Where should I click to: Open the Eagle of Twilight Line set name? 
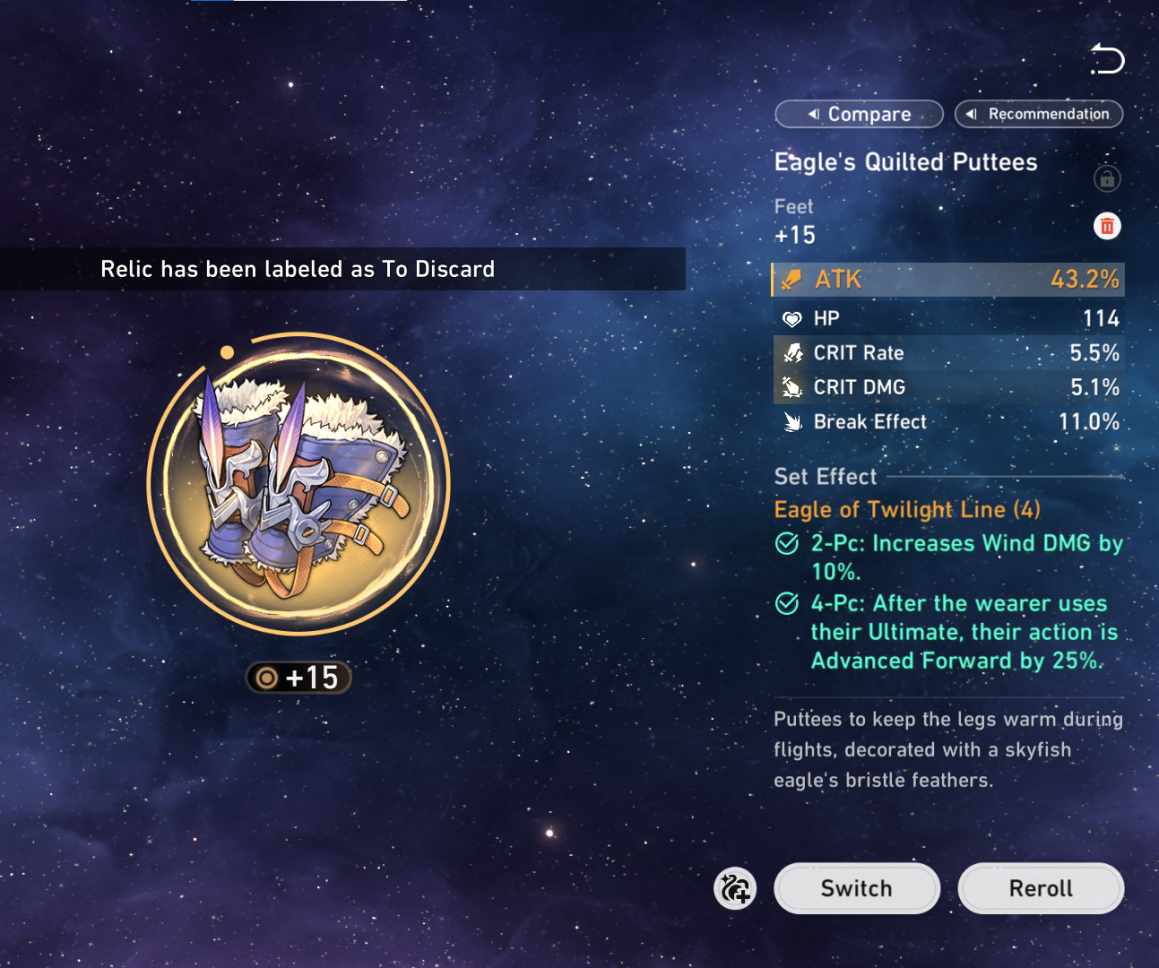[907, 509]
